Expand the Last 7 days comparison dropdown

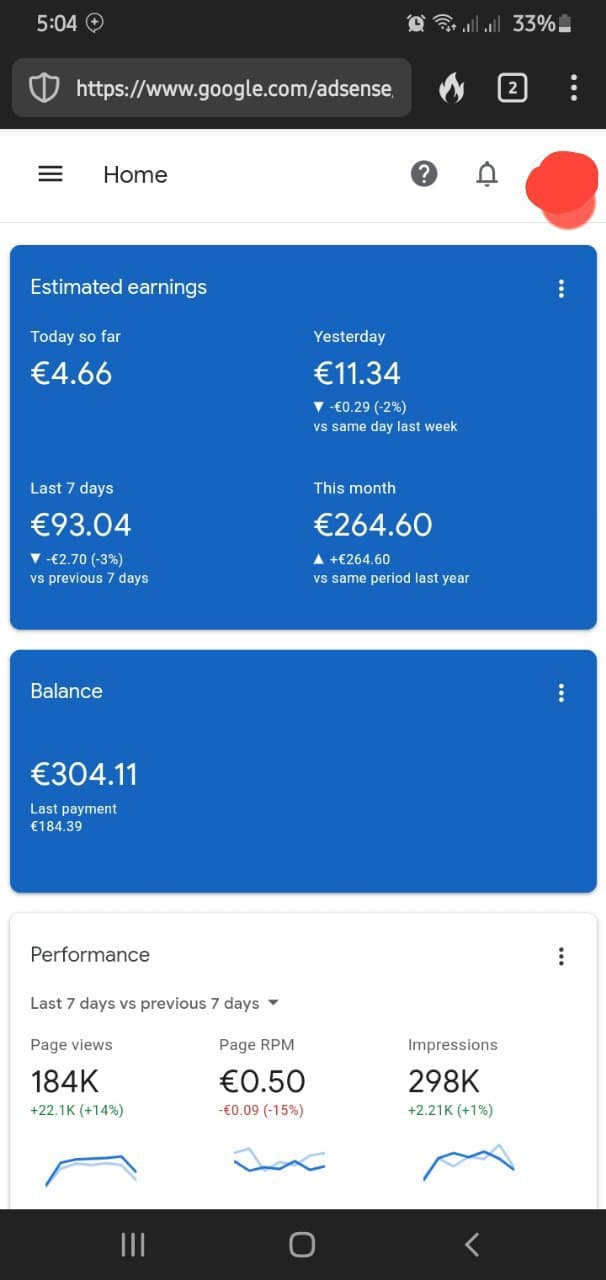coord(155,1003)
